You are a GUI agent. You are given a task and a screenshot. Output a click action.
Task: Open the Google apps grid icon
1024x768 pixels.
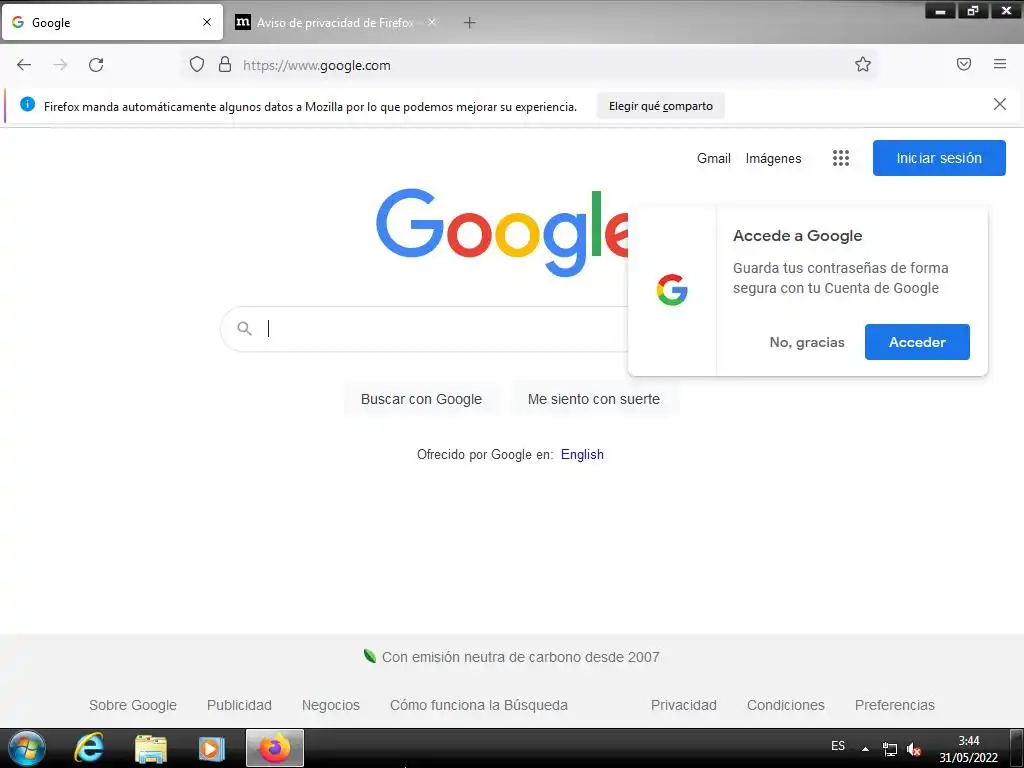(841, 158)
